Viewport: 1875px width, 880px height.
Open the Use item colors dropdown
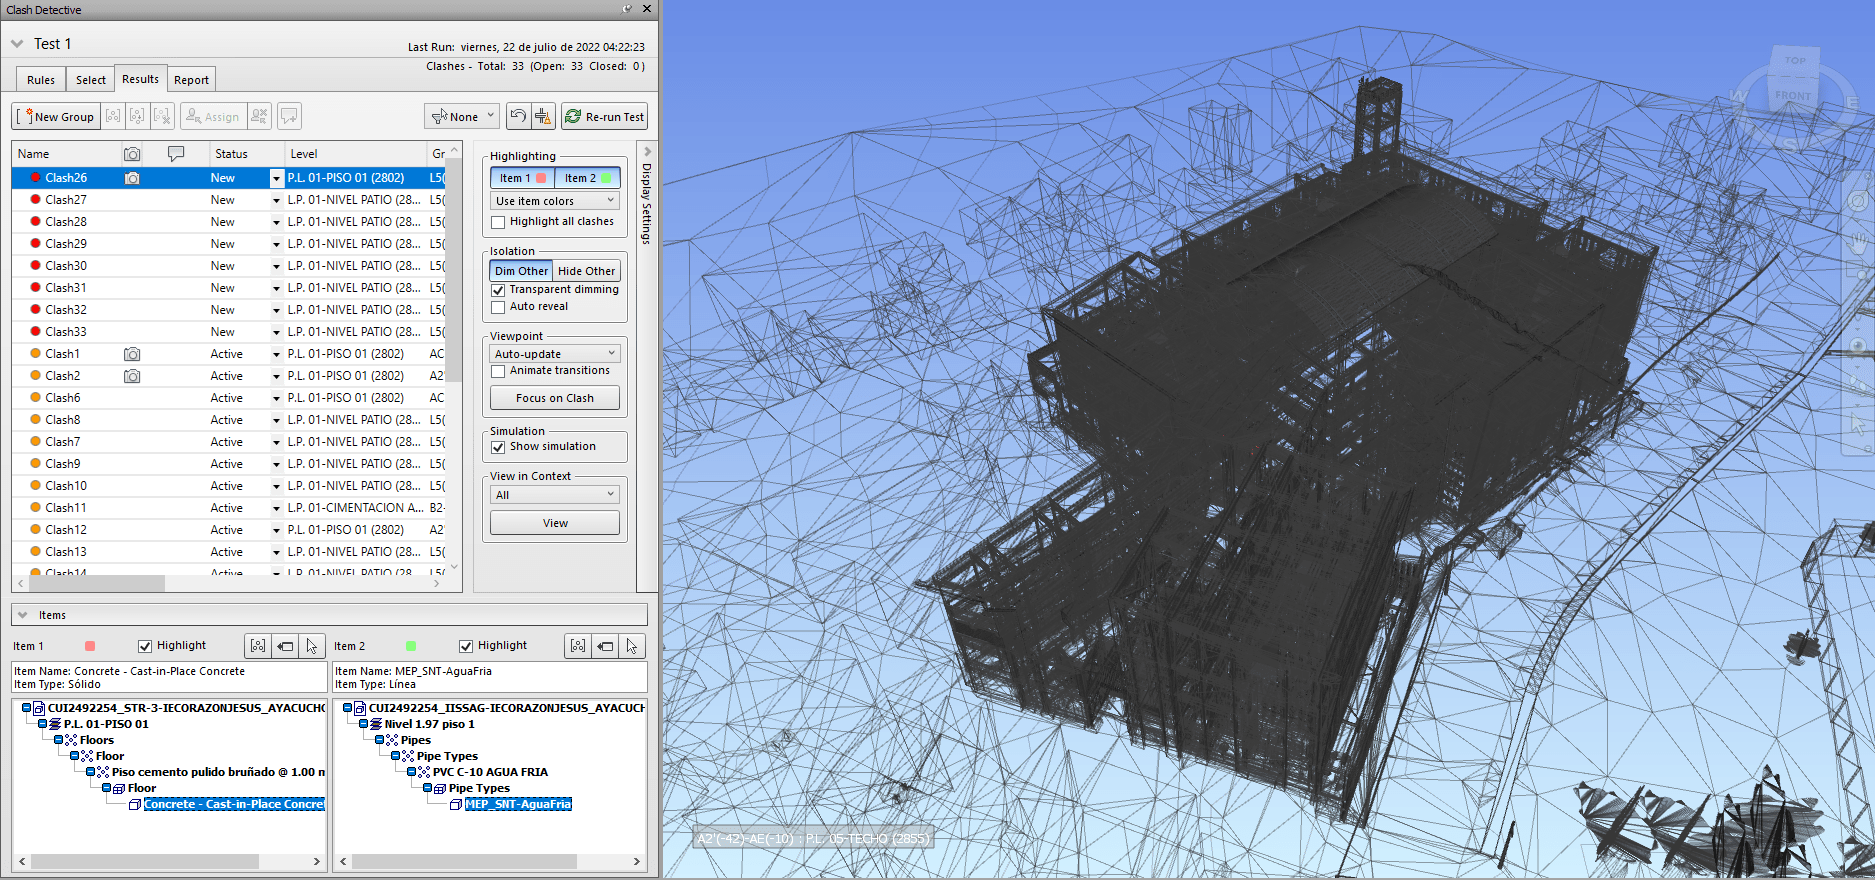point(555,201)
